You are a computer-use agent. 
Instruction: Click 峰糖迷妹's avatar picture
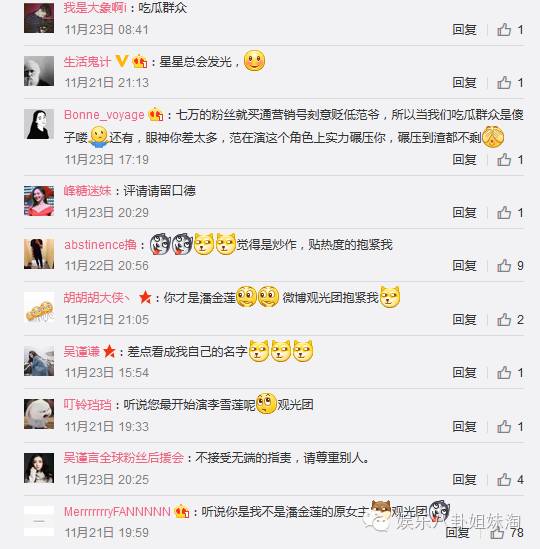click(39, 201)
